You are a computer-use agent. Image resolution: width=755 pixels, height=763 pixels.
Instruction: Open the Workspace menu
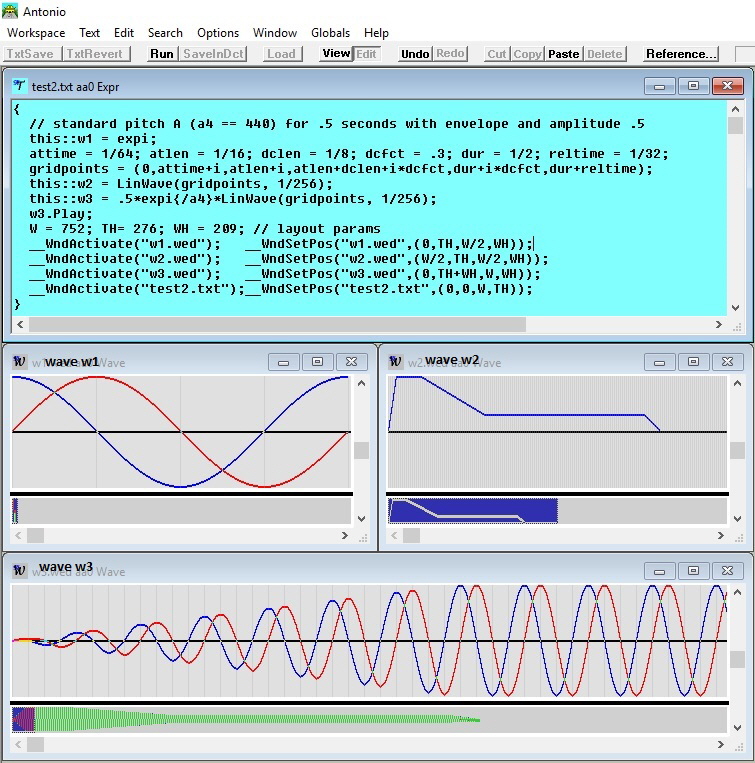tap(36, 33)
